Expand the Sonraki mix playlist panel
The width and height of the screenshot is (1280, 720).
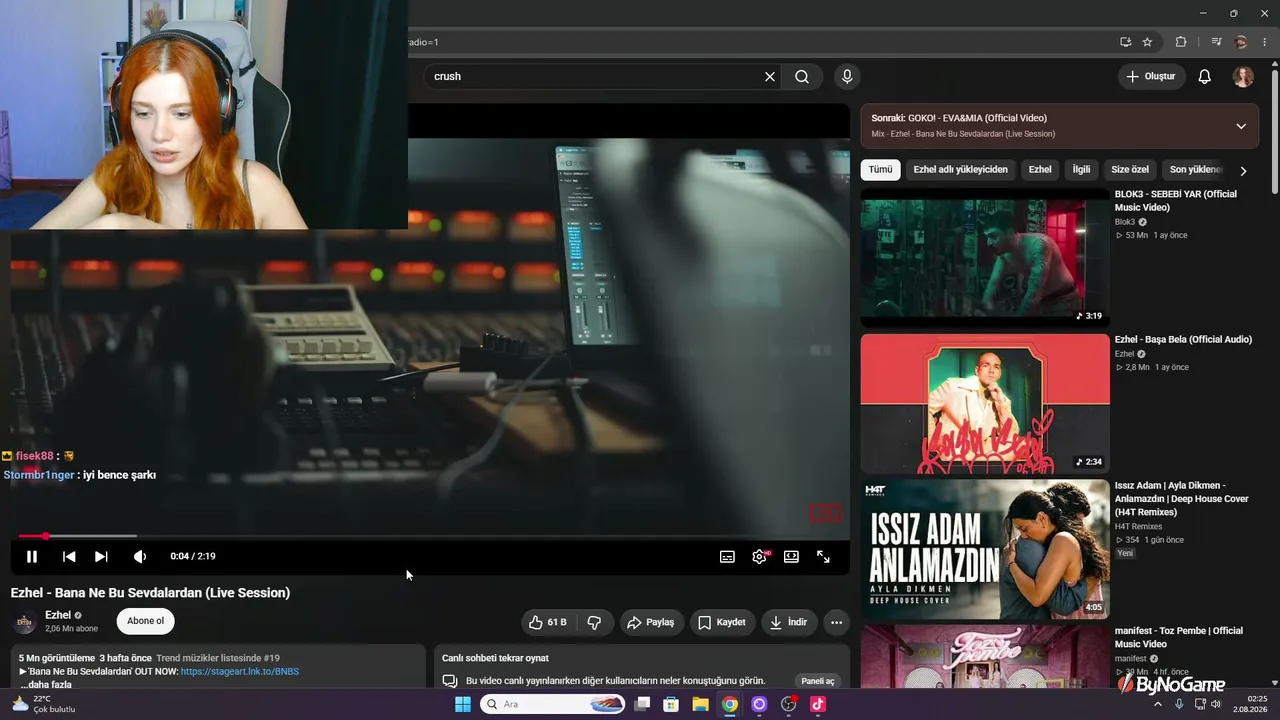tap(1241, 126)
